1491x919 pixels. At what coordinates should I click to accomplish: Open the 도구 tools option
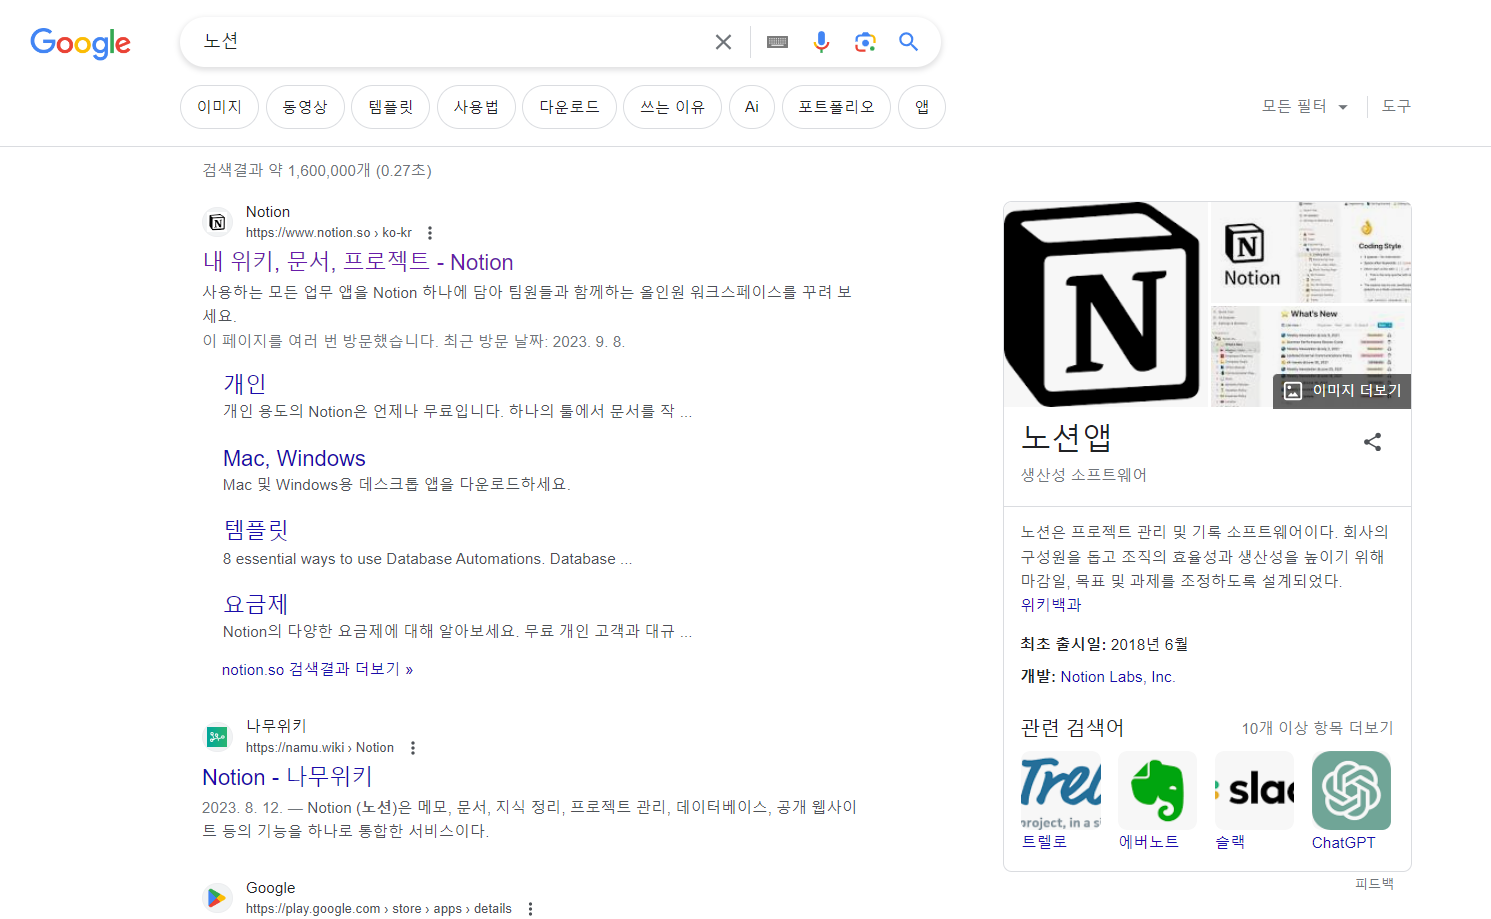(1396, 106)
